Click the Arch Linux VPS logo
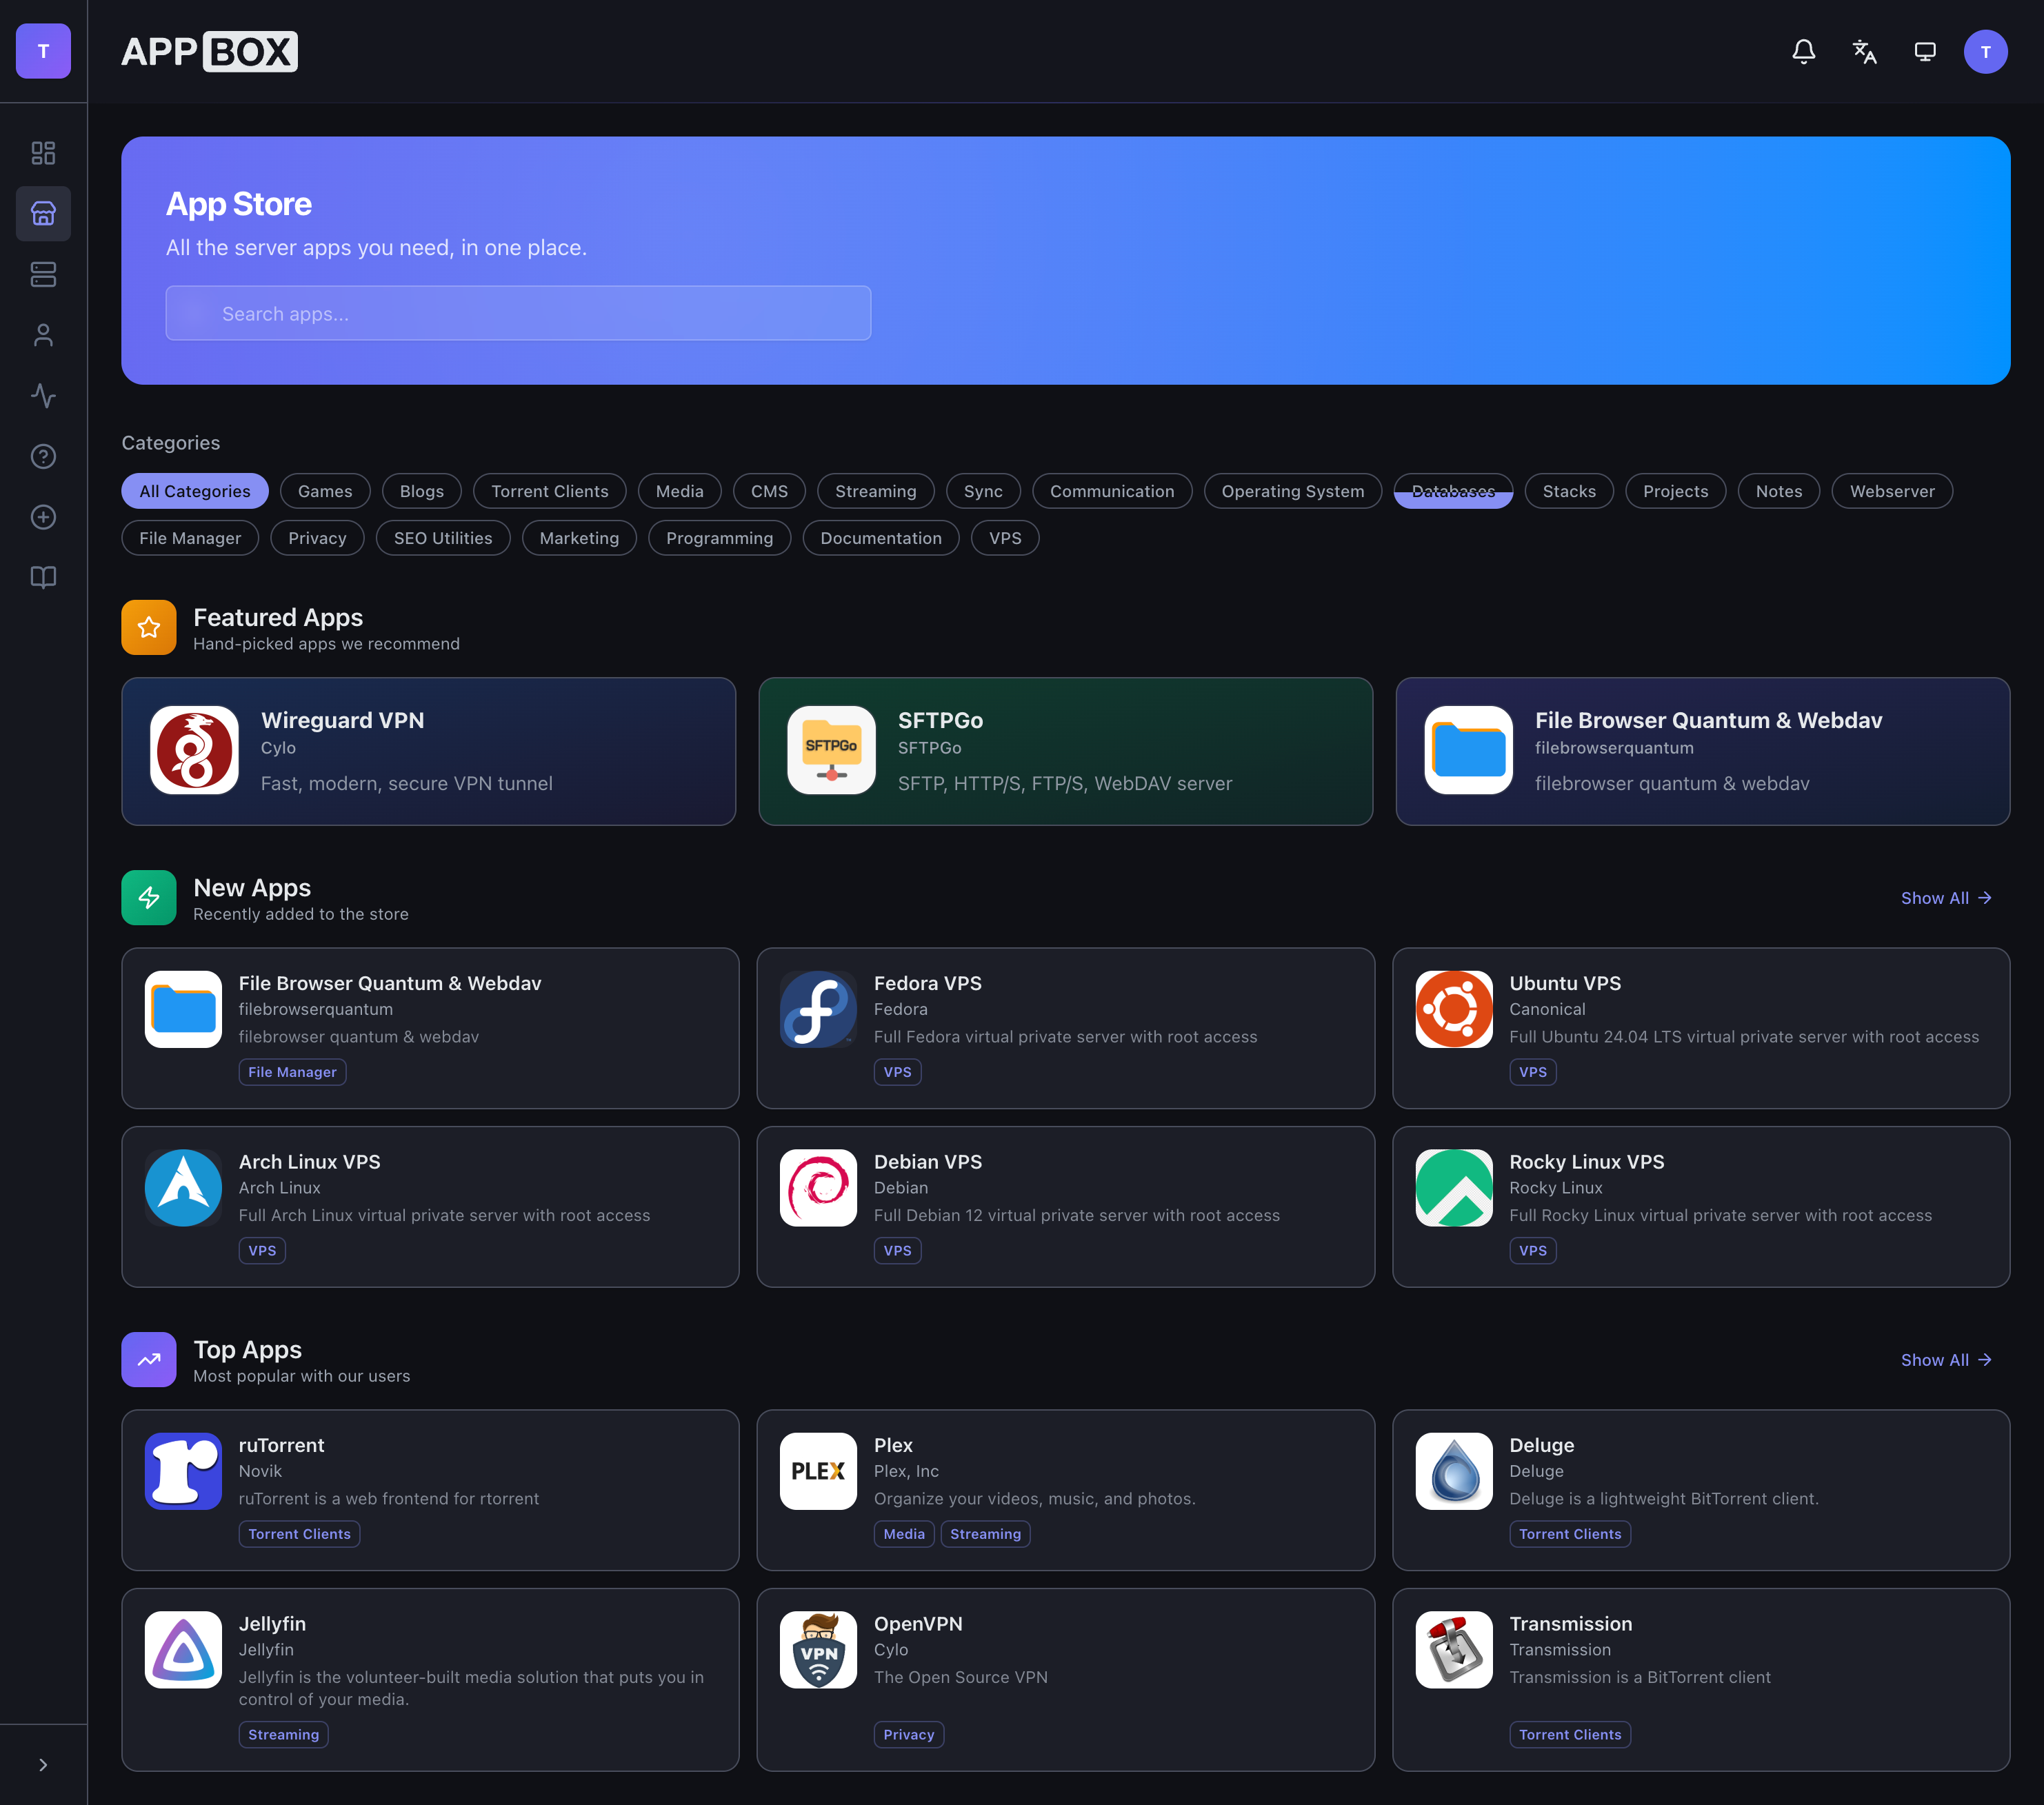Viewport: 2044px width, 1805px height. 183,1188
